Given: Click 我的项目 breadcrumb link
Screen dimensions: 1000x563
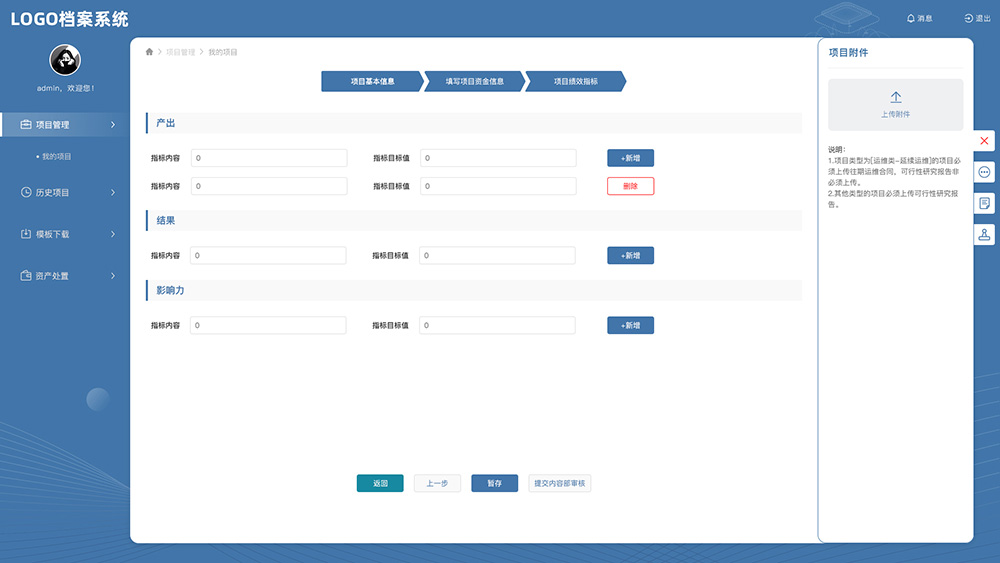Looking at the screenshot, I should (x=223, y=52).
